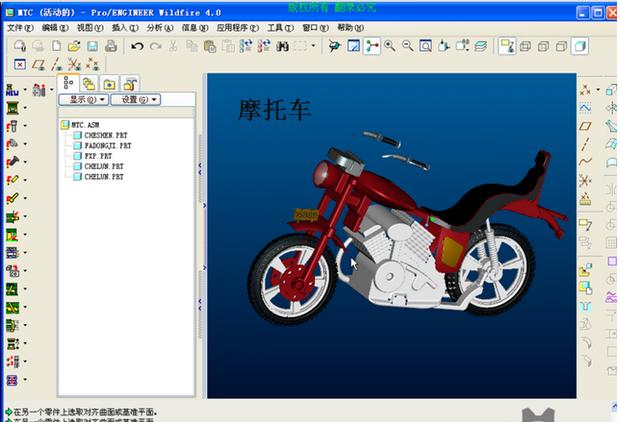This screenshot has height=422, width=620.
Task: Collapse the navigator with the upper sash arrow
Action: 200,168
